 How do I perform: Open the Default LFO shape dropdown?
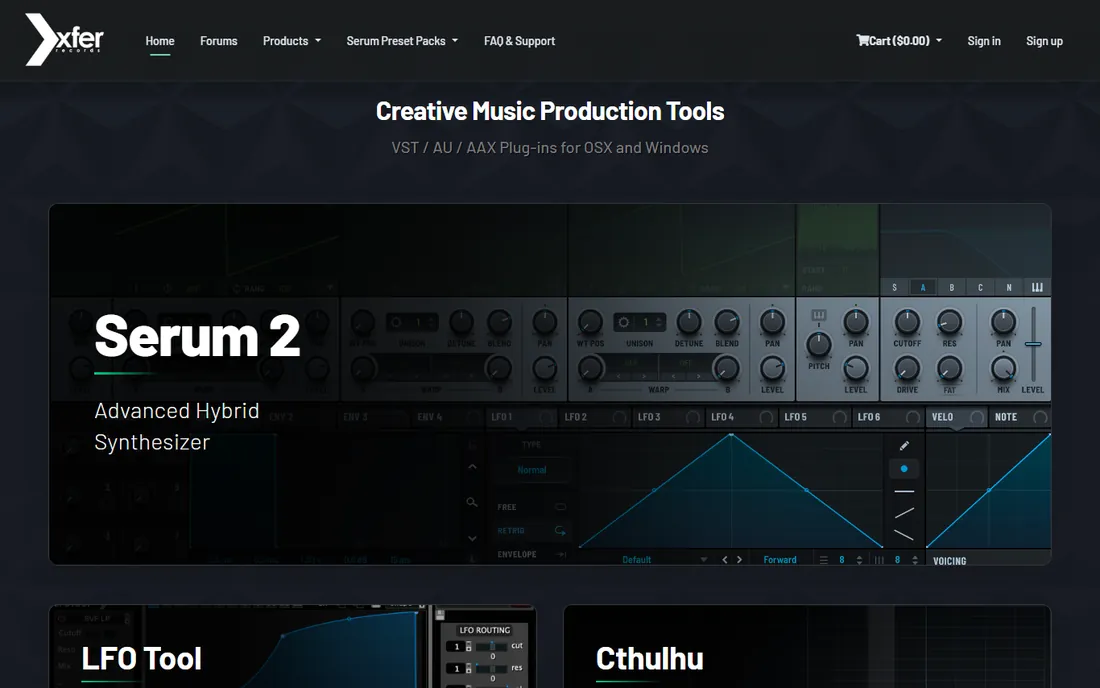pos(664,560)
